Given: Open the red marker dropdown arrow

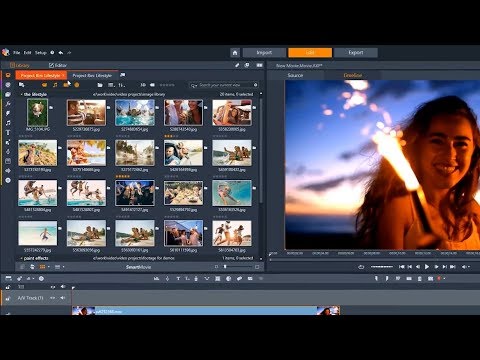Looking at the screenshot, I should 444,279.
